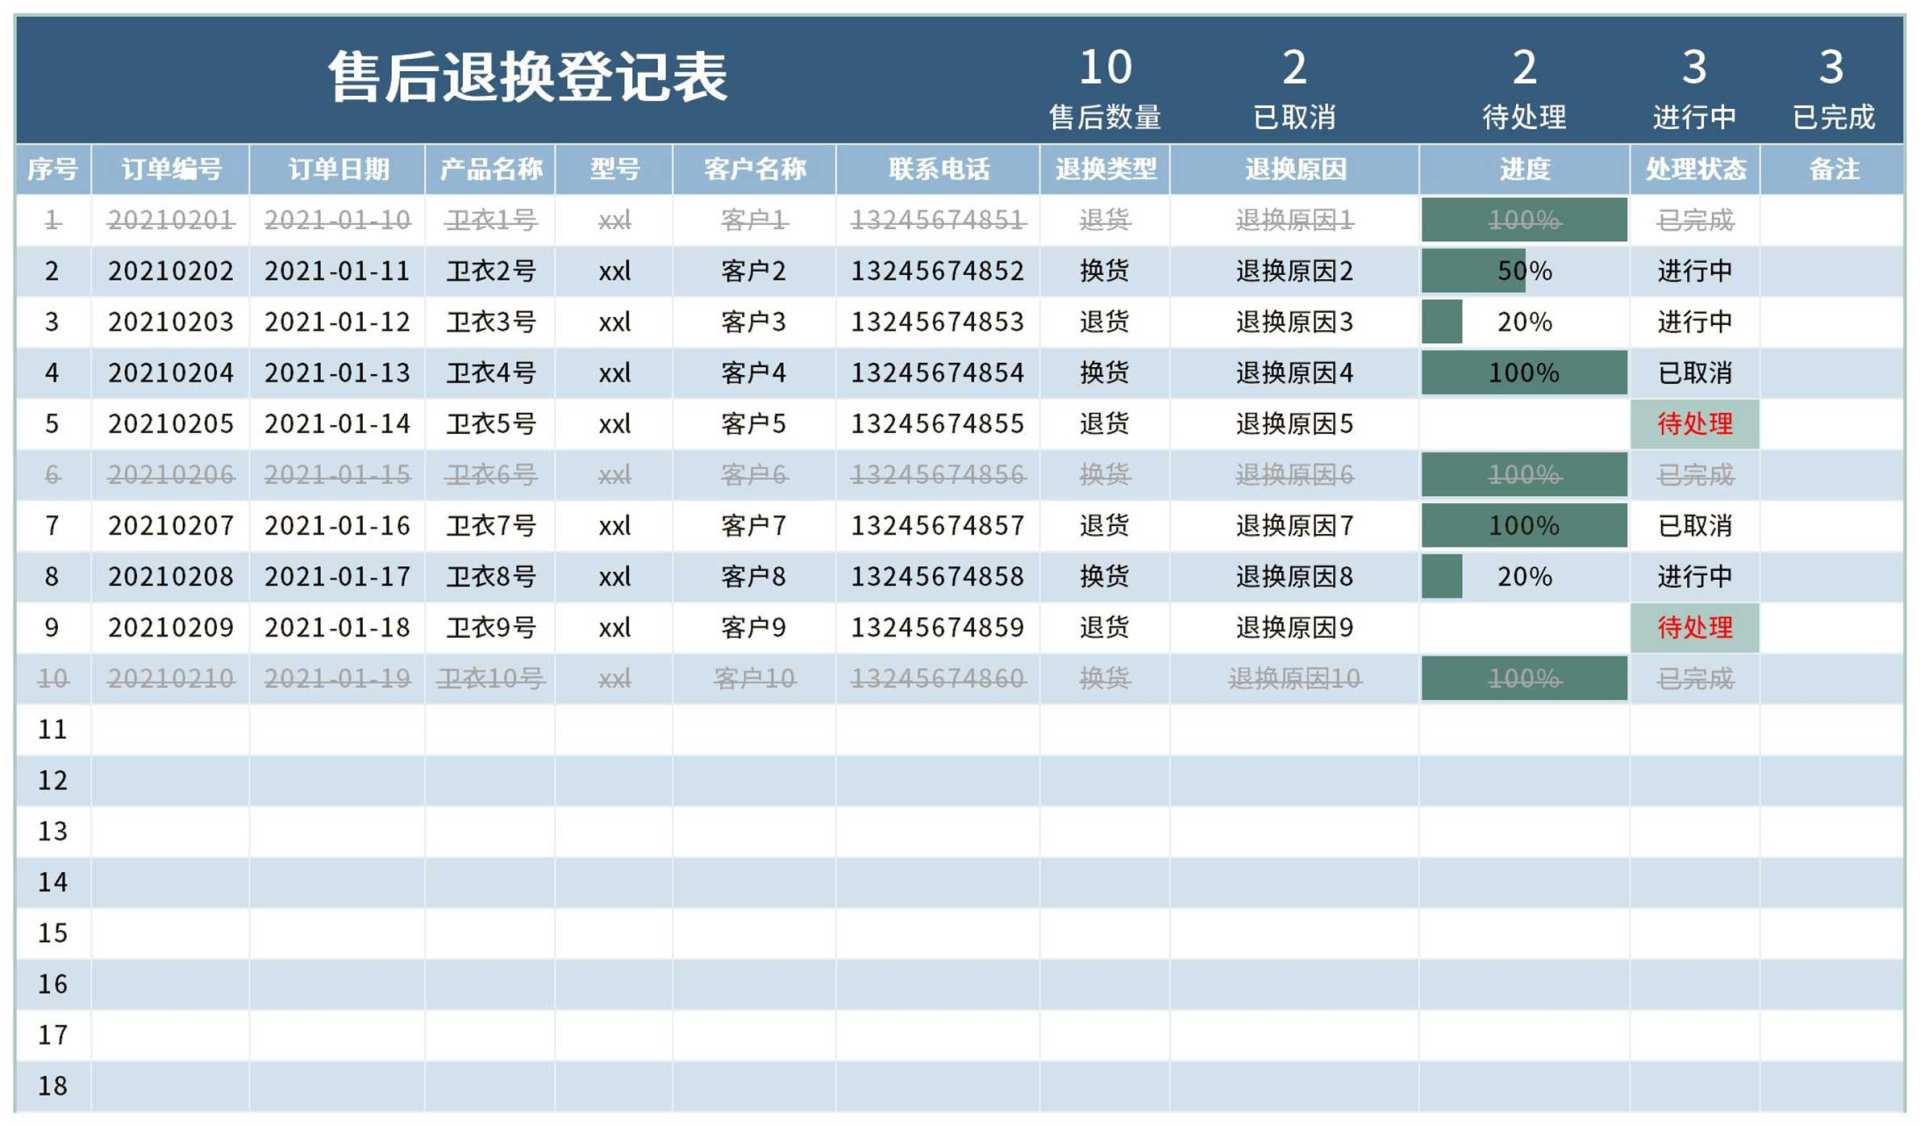The image size is (1920, 1126).
Task: Select the 处理状态 column header
Action: point(1695,169)
